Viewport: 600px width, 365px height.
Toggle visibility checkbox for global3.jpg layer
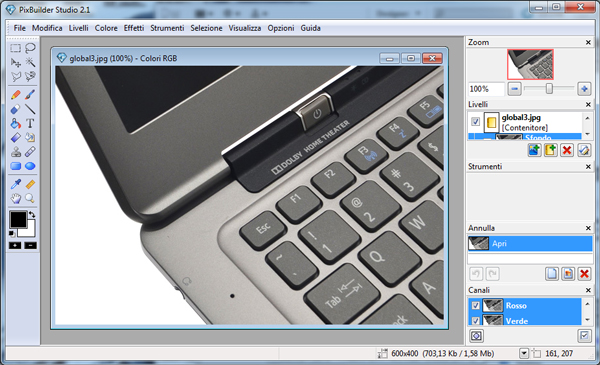476,122
